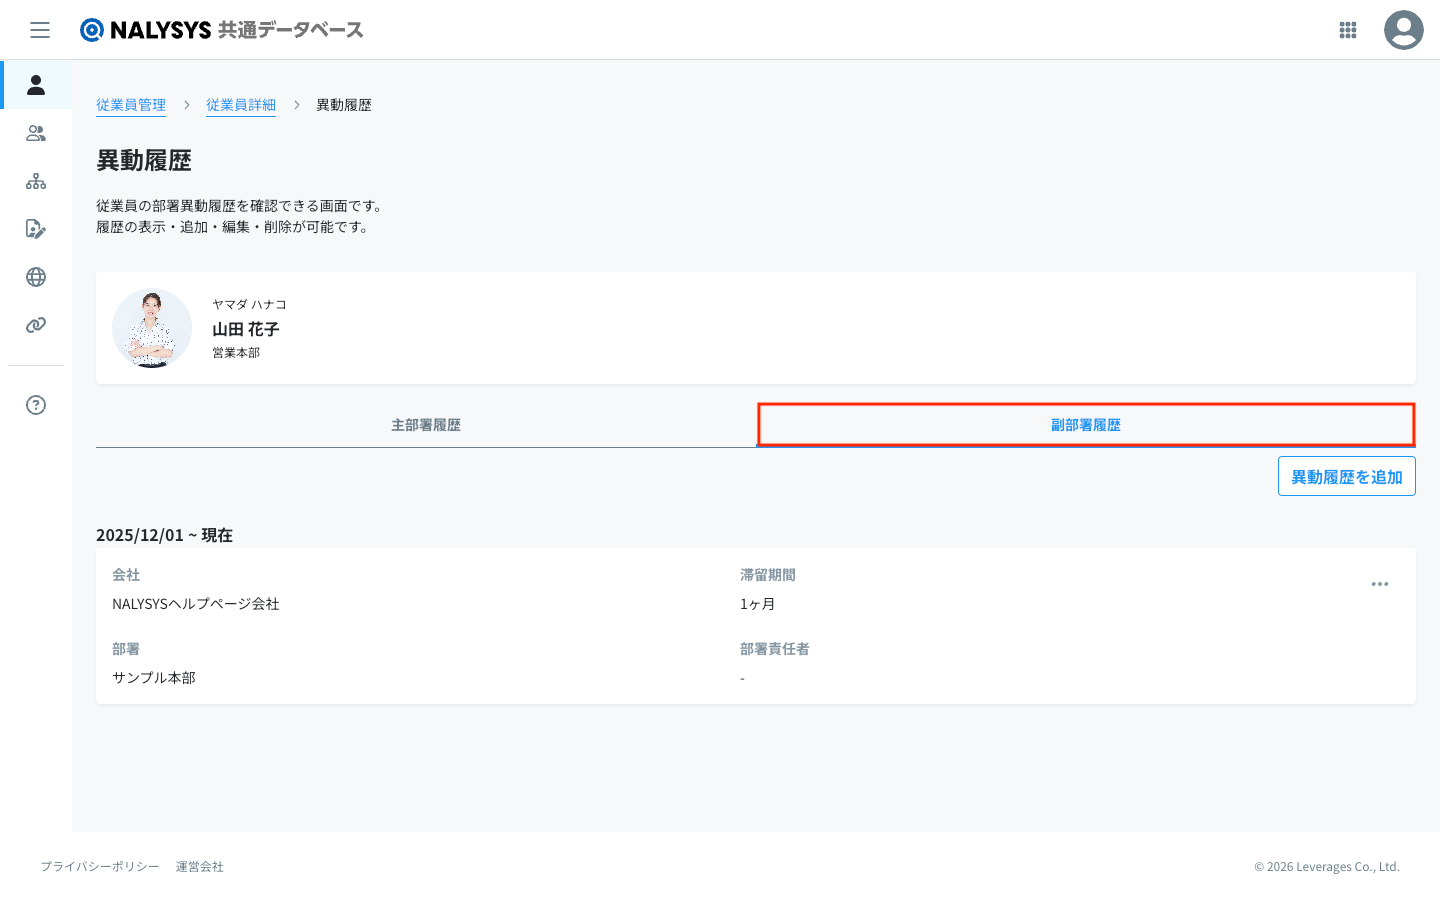Viewport: 1440px width, 900px height.
Task: Open the hamburger navigation menu
Action: coord(40,30)
